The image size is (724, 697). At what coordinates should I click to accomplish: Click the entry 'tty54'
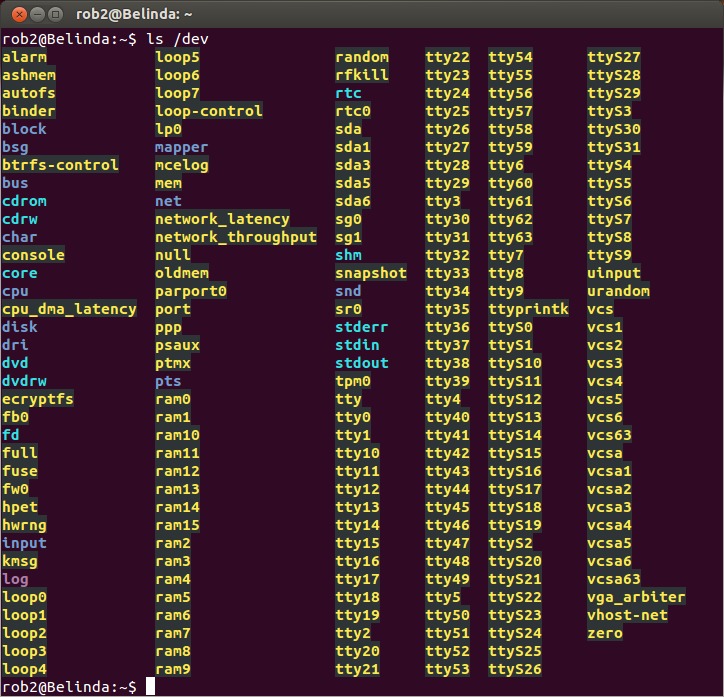(x=511, y=57)
